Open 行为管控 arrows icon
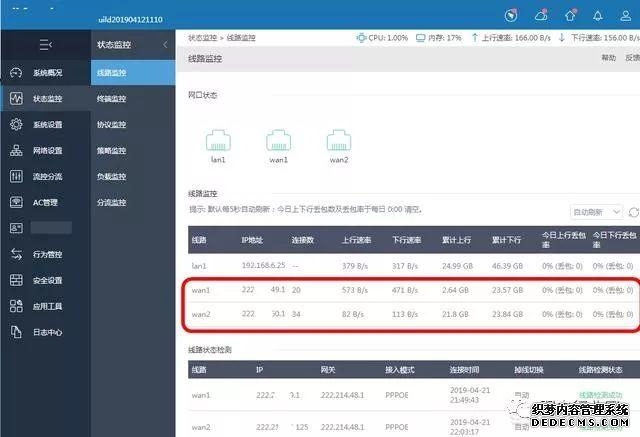The height and width of the screenshot is (437, 640). point(16,254)
